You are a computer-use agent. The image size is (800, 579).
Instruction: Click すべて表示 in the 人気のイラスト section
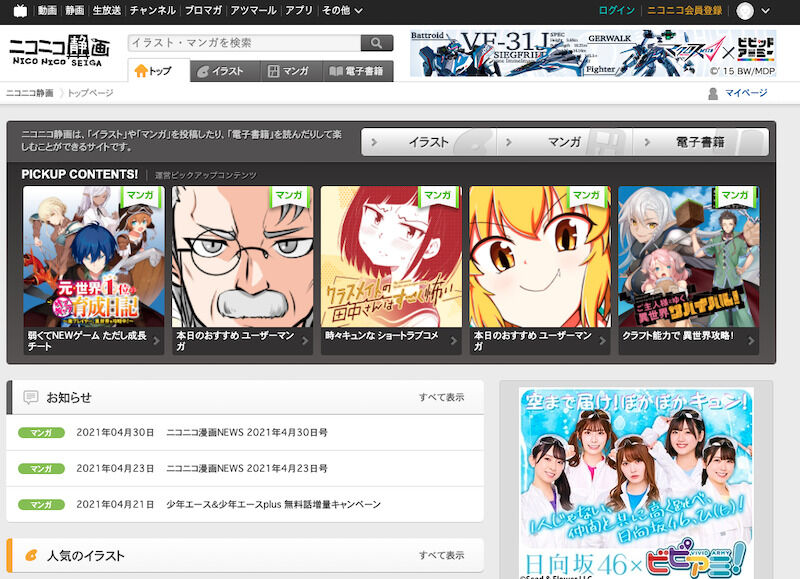[x=442, y=555]
